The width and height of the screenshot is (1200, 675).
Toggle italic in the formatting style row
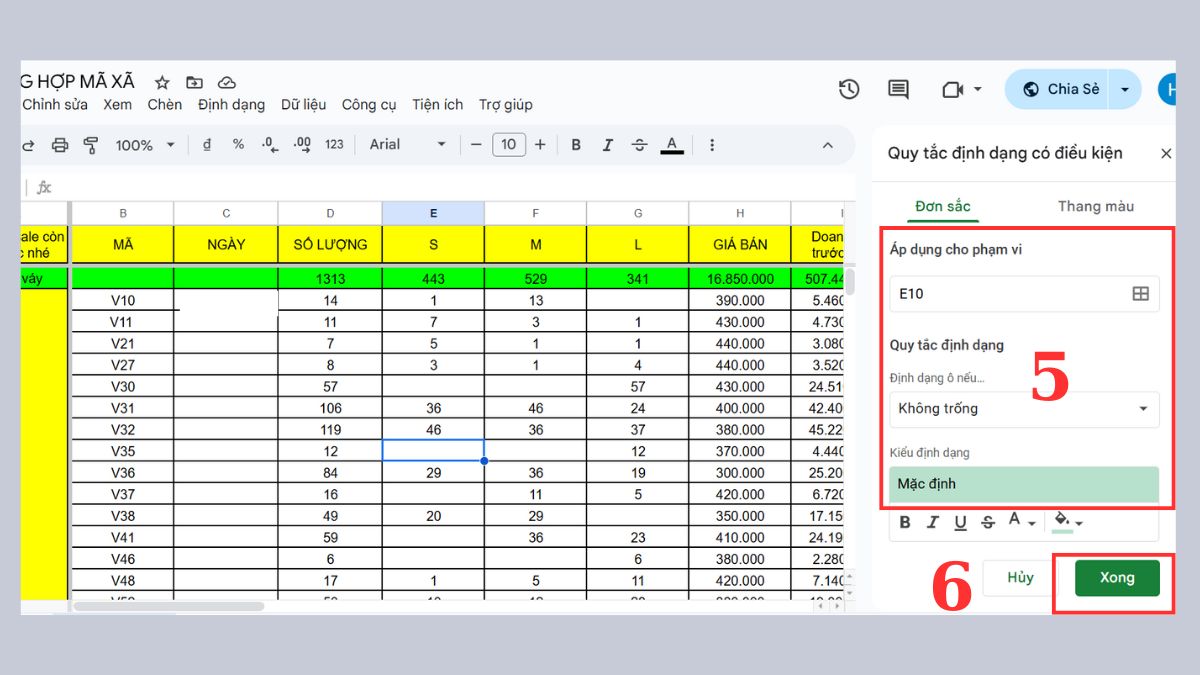tap(933, 522)
